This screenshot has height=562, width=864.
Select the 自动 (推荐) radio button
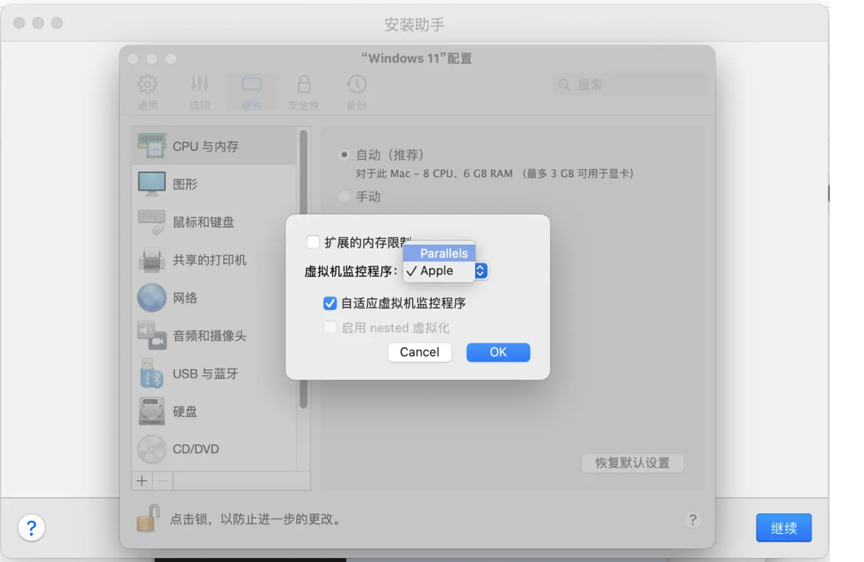pyautogui.click(x=345, y=155)
